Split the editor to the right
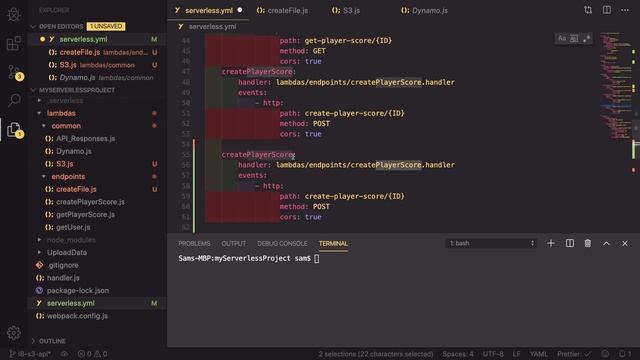This screenshot has height=360, width=640. [607, 10]
